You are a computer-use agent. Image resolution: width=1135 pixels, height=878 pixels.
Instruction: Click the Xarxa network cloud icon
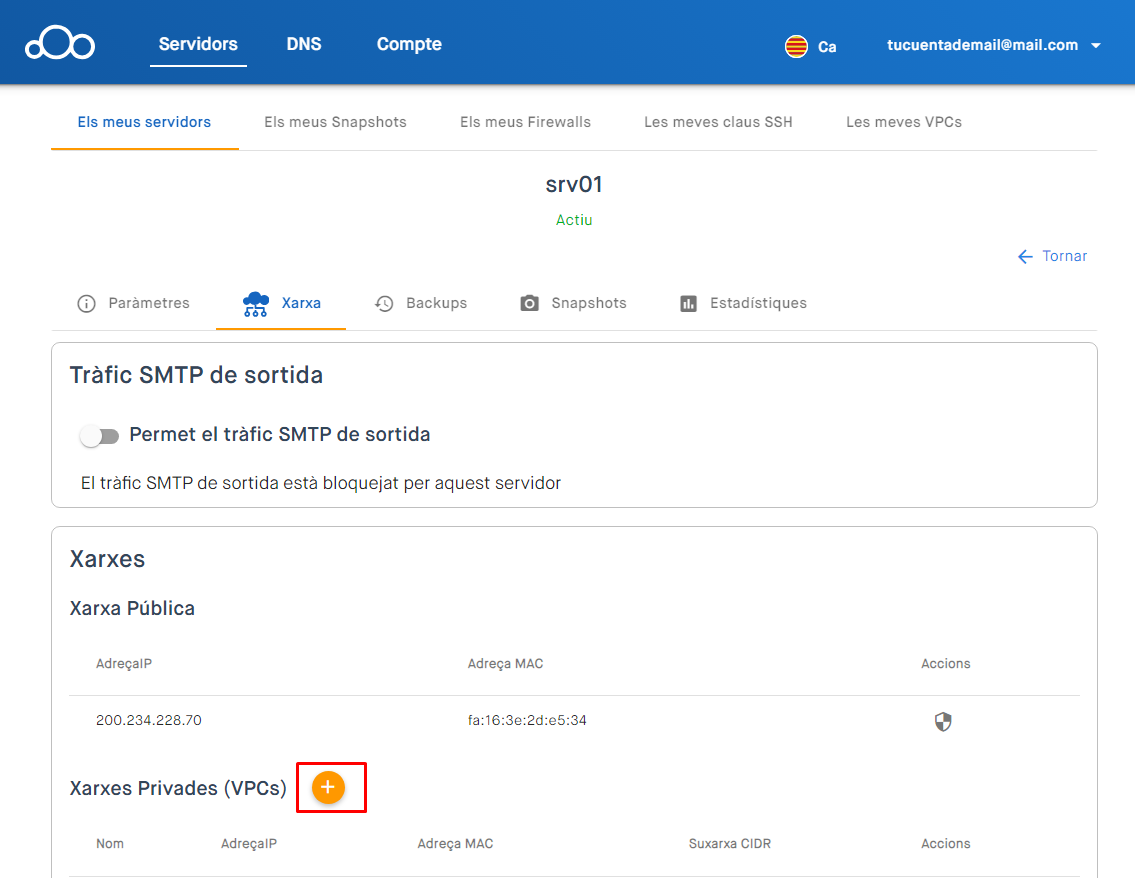[256, 304]
